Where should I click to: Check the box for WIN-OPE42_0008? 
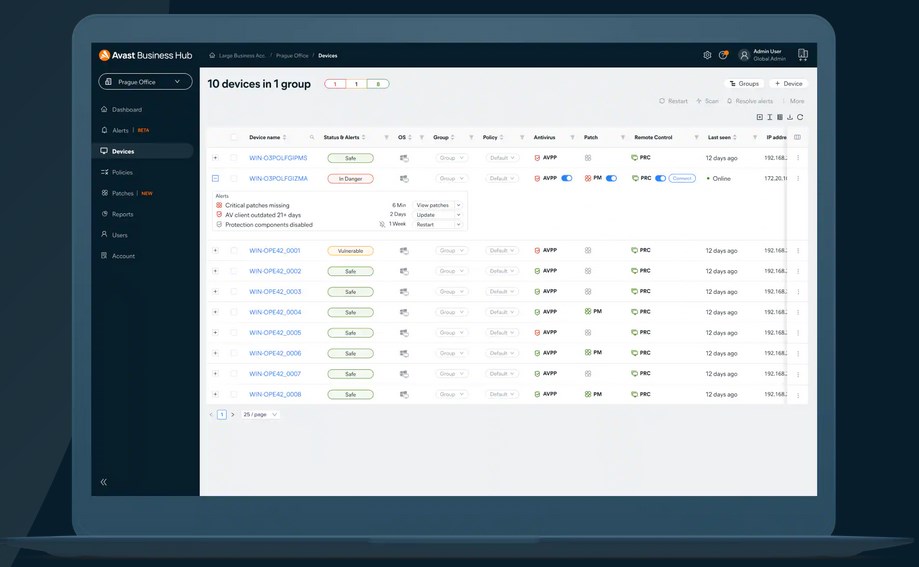click(234, 394)
